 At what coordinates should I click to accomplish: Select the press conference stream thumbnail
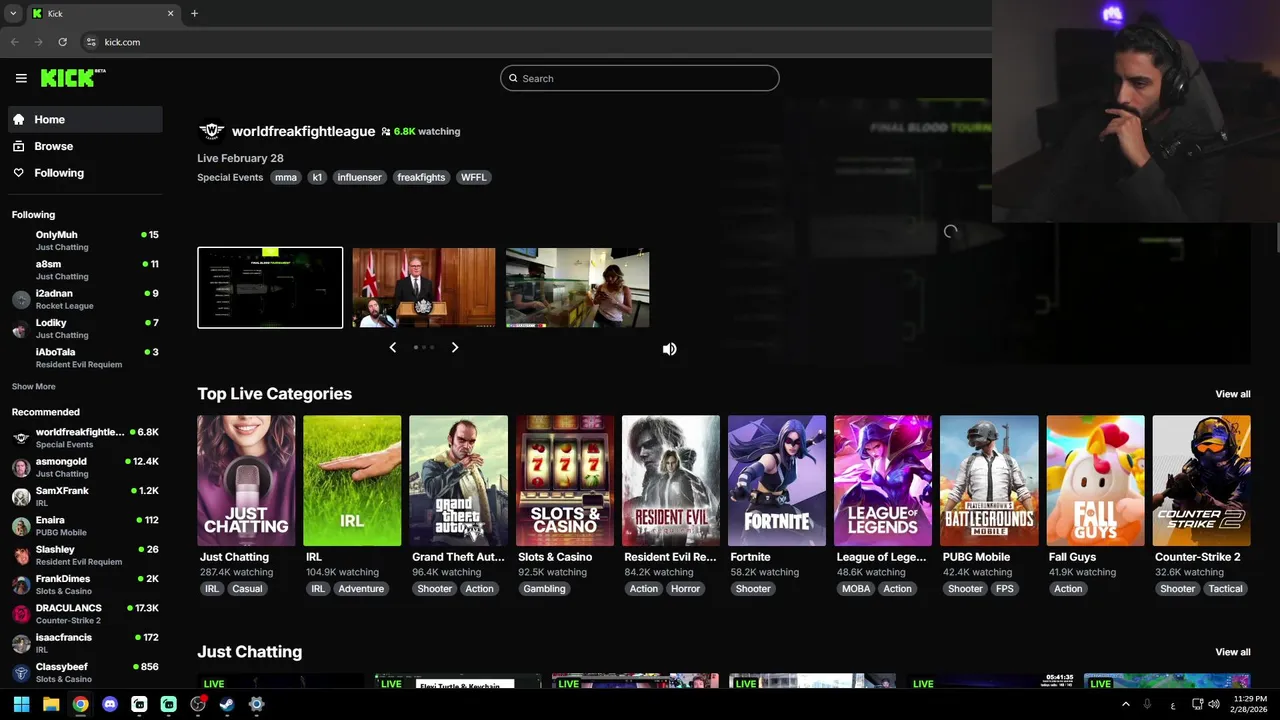(x=424, y=287)
